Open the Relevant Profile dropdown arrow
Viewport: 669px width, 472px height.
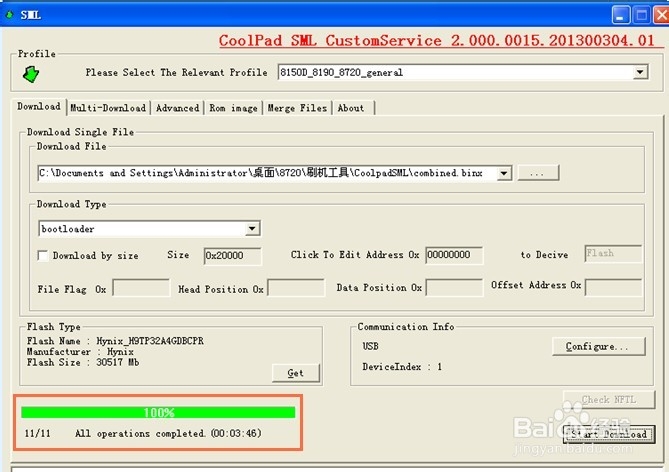[640, 72]
